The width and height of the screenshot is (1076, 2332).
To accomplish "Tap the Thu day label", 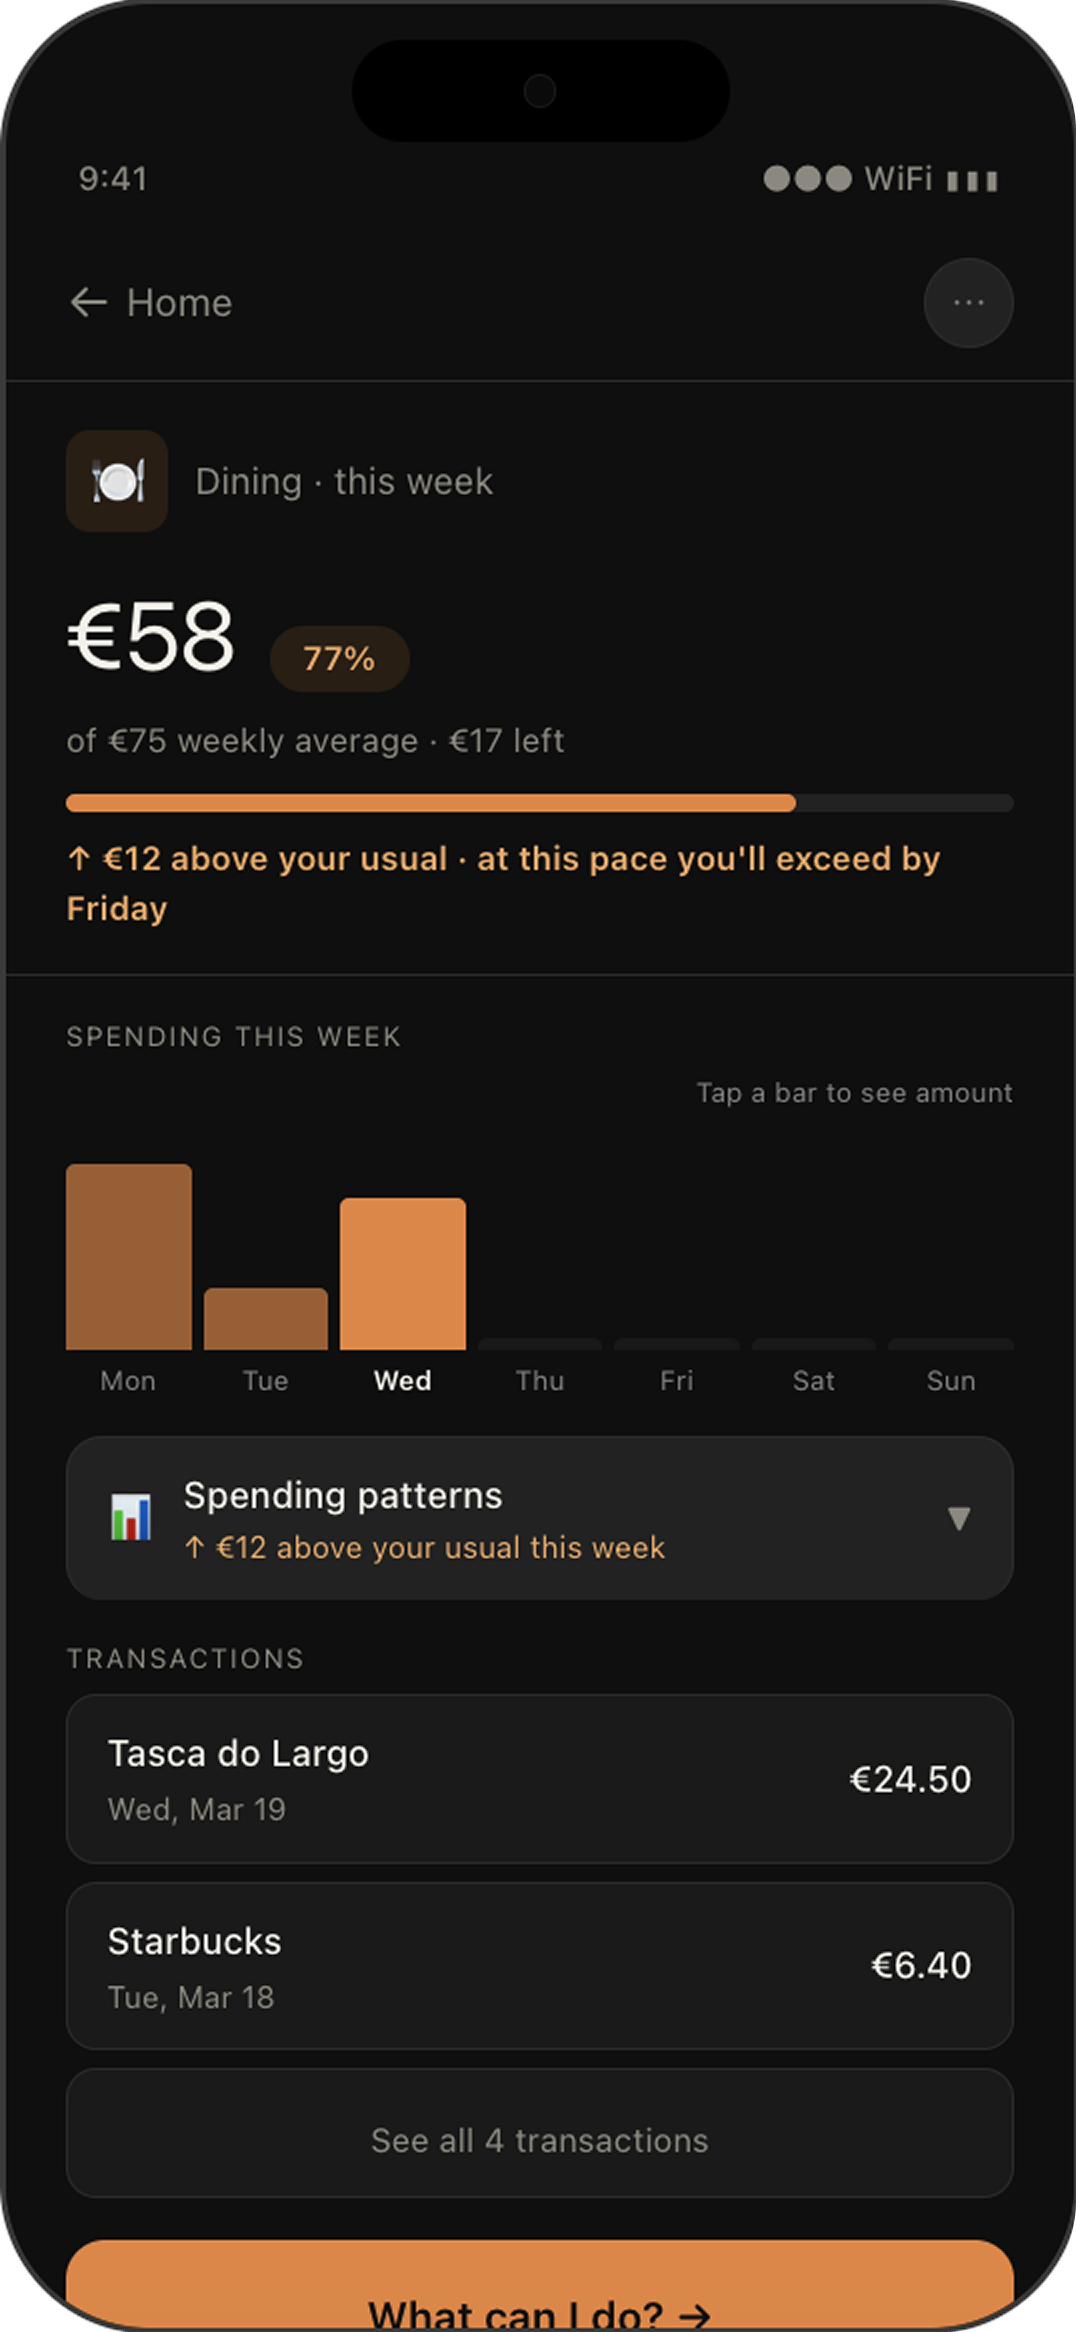I will (x=540, y=1381).
